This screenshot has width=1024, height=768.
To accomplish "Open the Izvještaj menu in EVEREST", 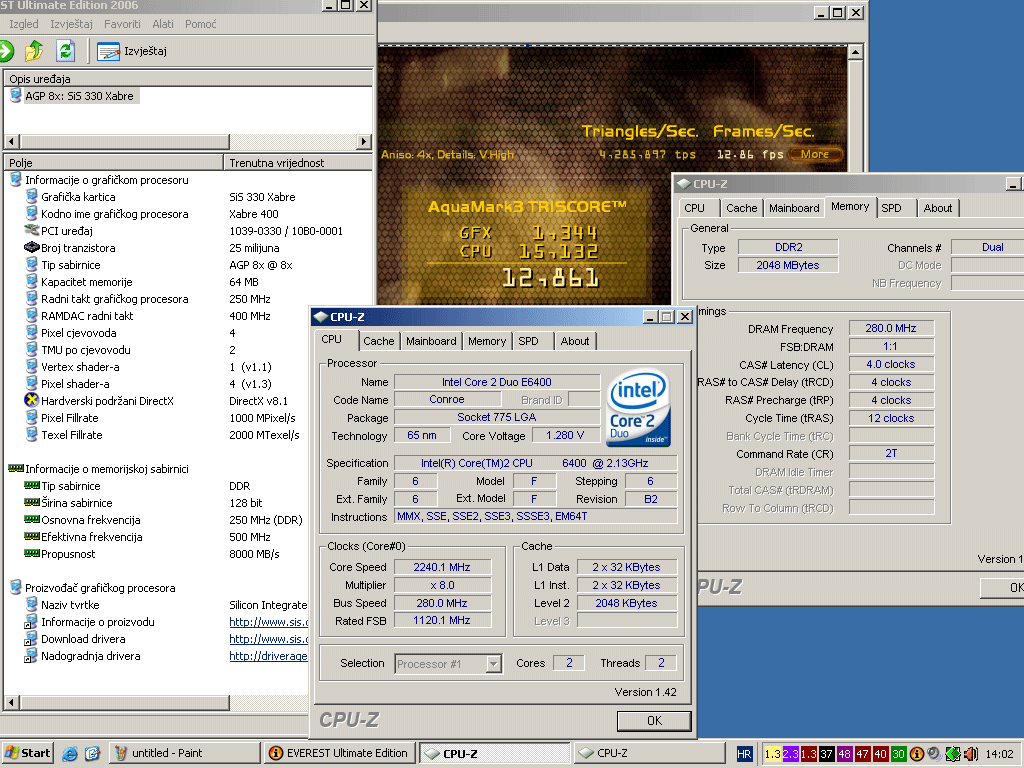I will (71, 24).
